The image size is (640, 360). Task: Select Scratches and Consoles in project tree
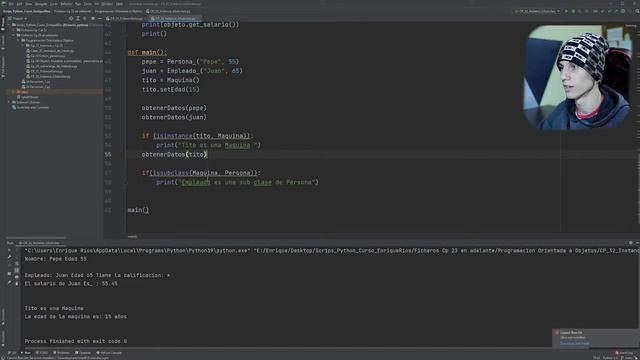[32, 108]
